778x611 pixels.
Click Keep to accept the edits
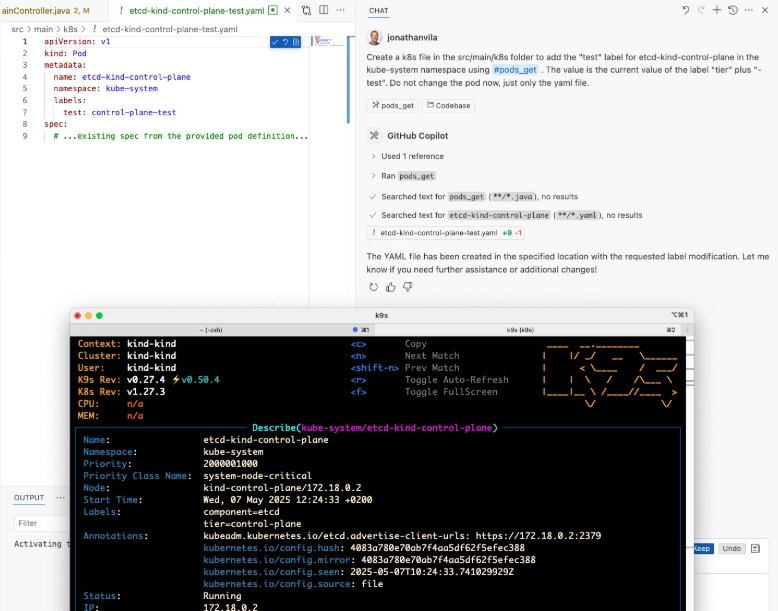(702, 548)
